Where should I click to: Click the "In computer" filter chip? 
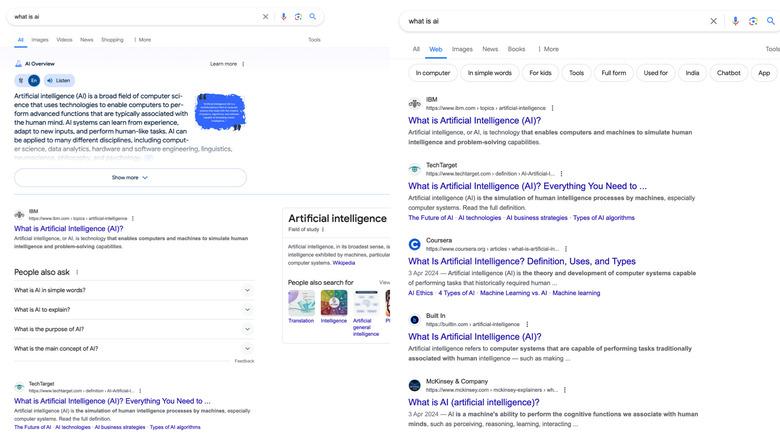coord(433,73)
